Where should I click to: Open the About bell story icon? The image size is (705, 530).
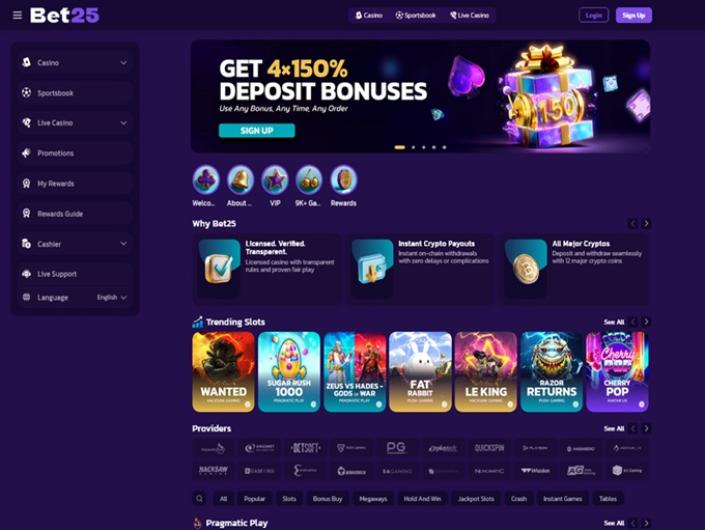pyautogui.click(x=240, y=179)
